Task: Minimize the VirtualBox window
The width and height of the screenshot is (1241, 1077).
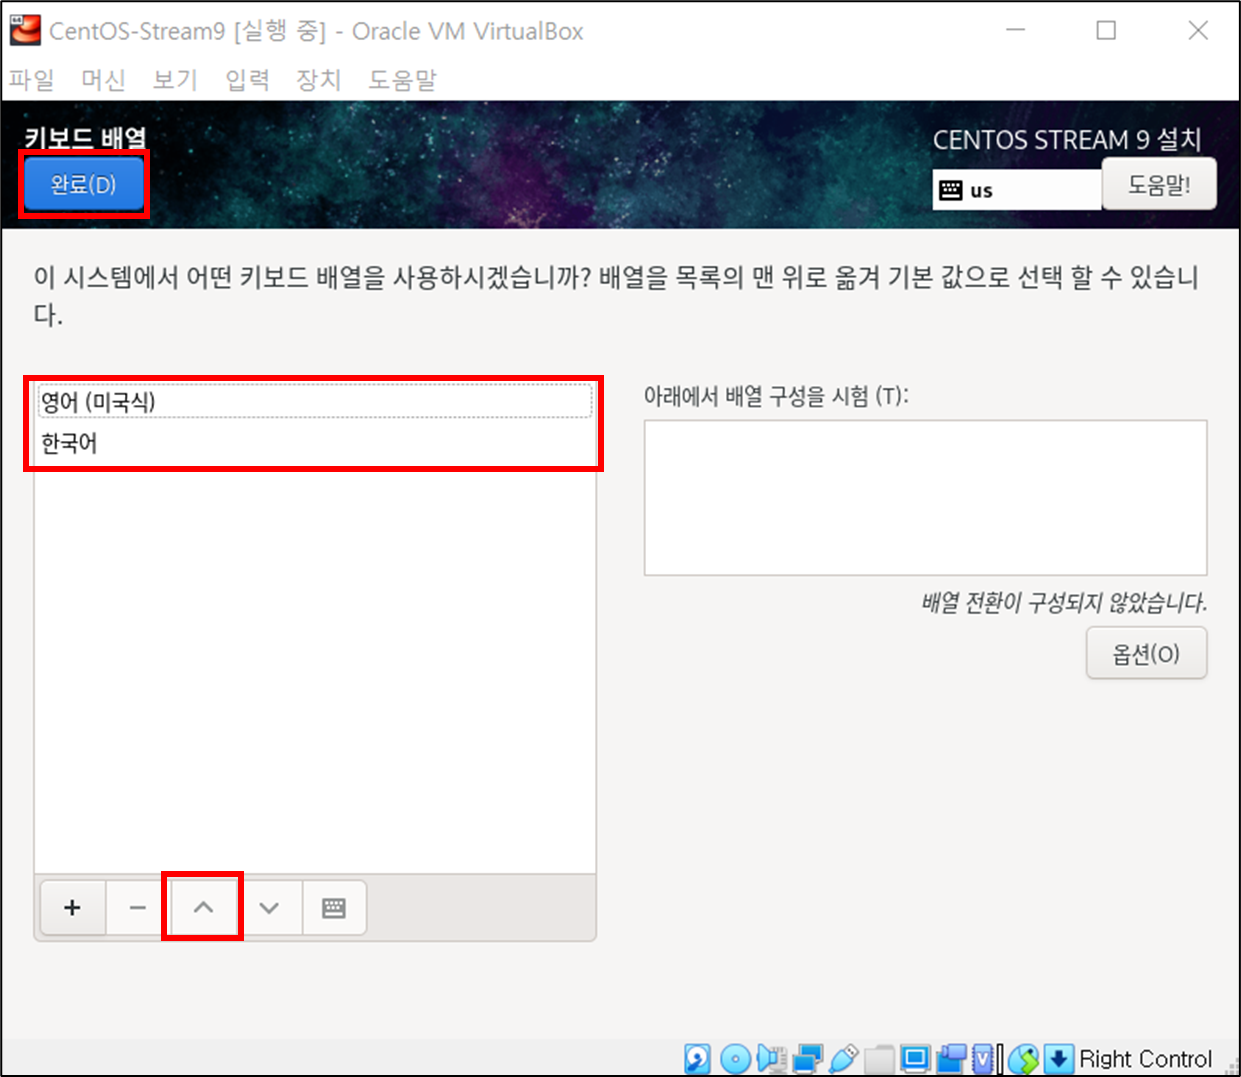Action: 1016,30
